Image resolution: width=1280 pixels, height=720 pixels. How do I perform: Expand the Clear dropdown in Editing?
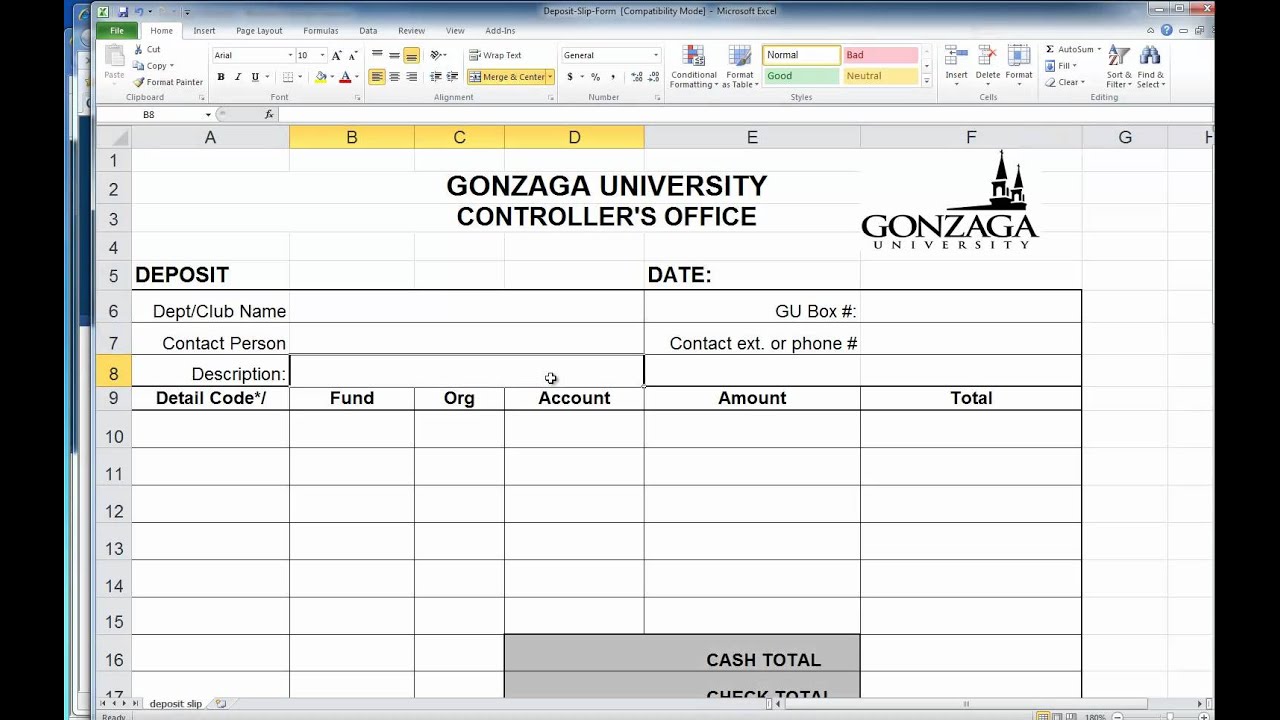[1083, 82]
